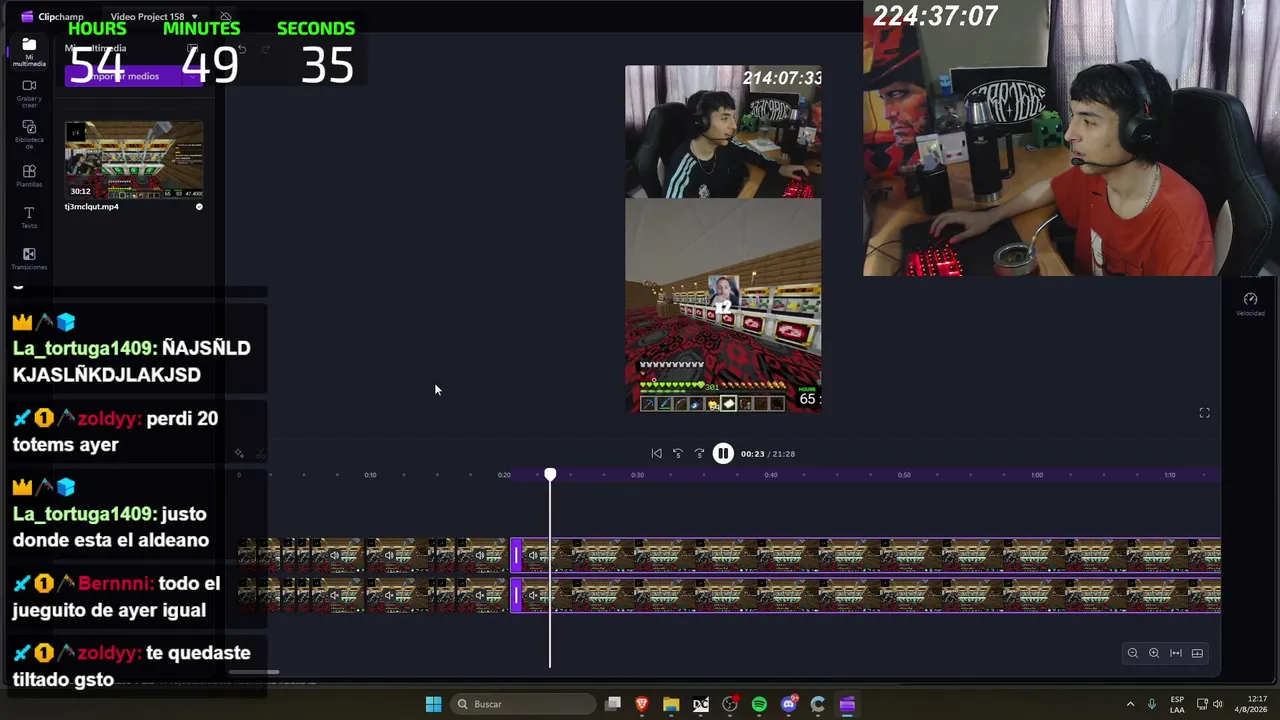
Task: Open Task View from the taskbar
Action: pos(613,704)
